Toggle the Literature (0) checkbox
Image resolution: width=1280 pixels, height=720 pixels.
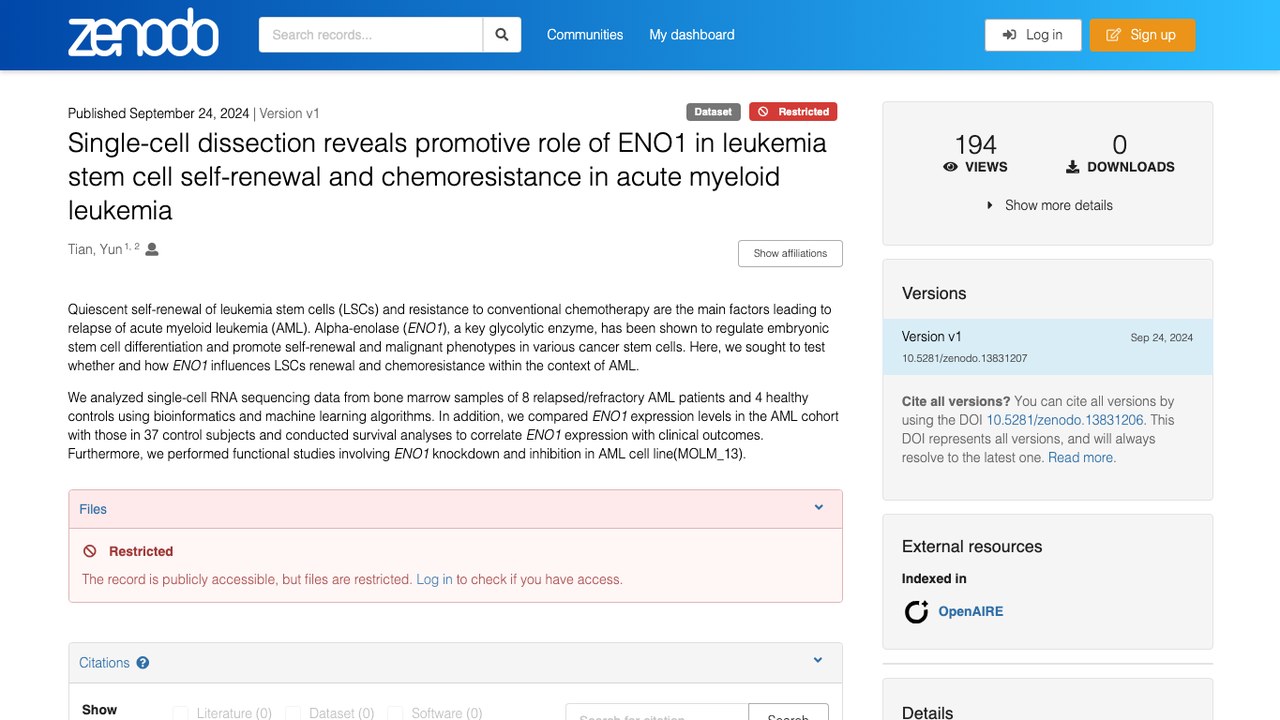pos(180,713)
